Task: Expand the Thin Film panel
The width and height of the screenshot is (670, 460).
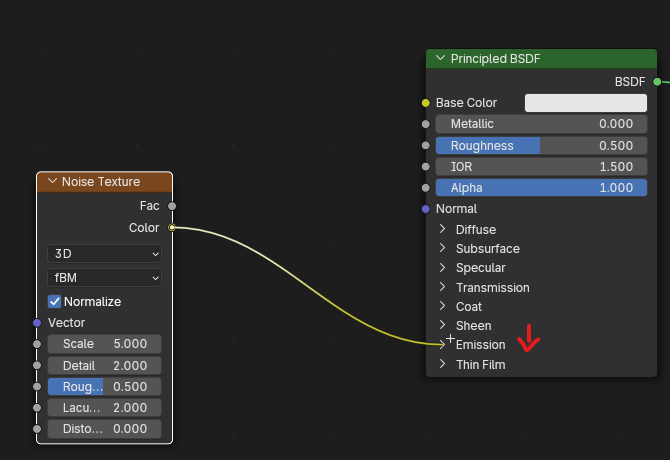Action: click(442, 364)
